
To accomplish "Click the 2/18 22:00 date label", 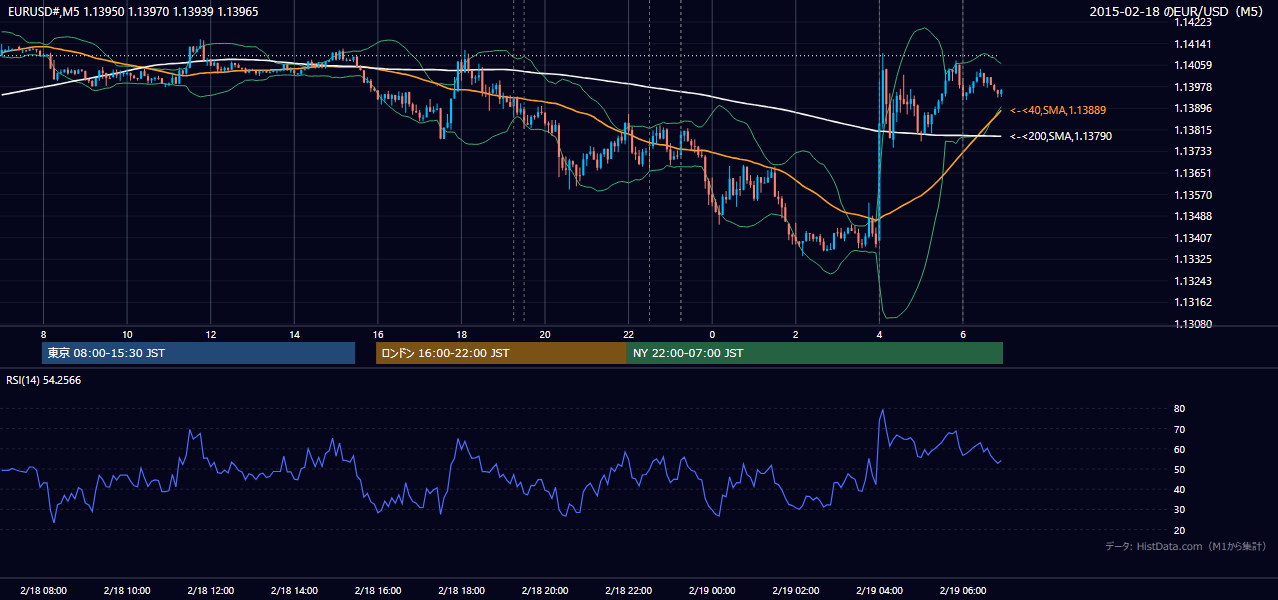I will click(x=629, y=591).
